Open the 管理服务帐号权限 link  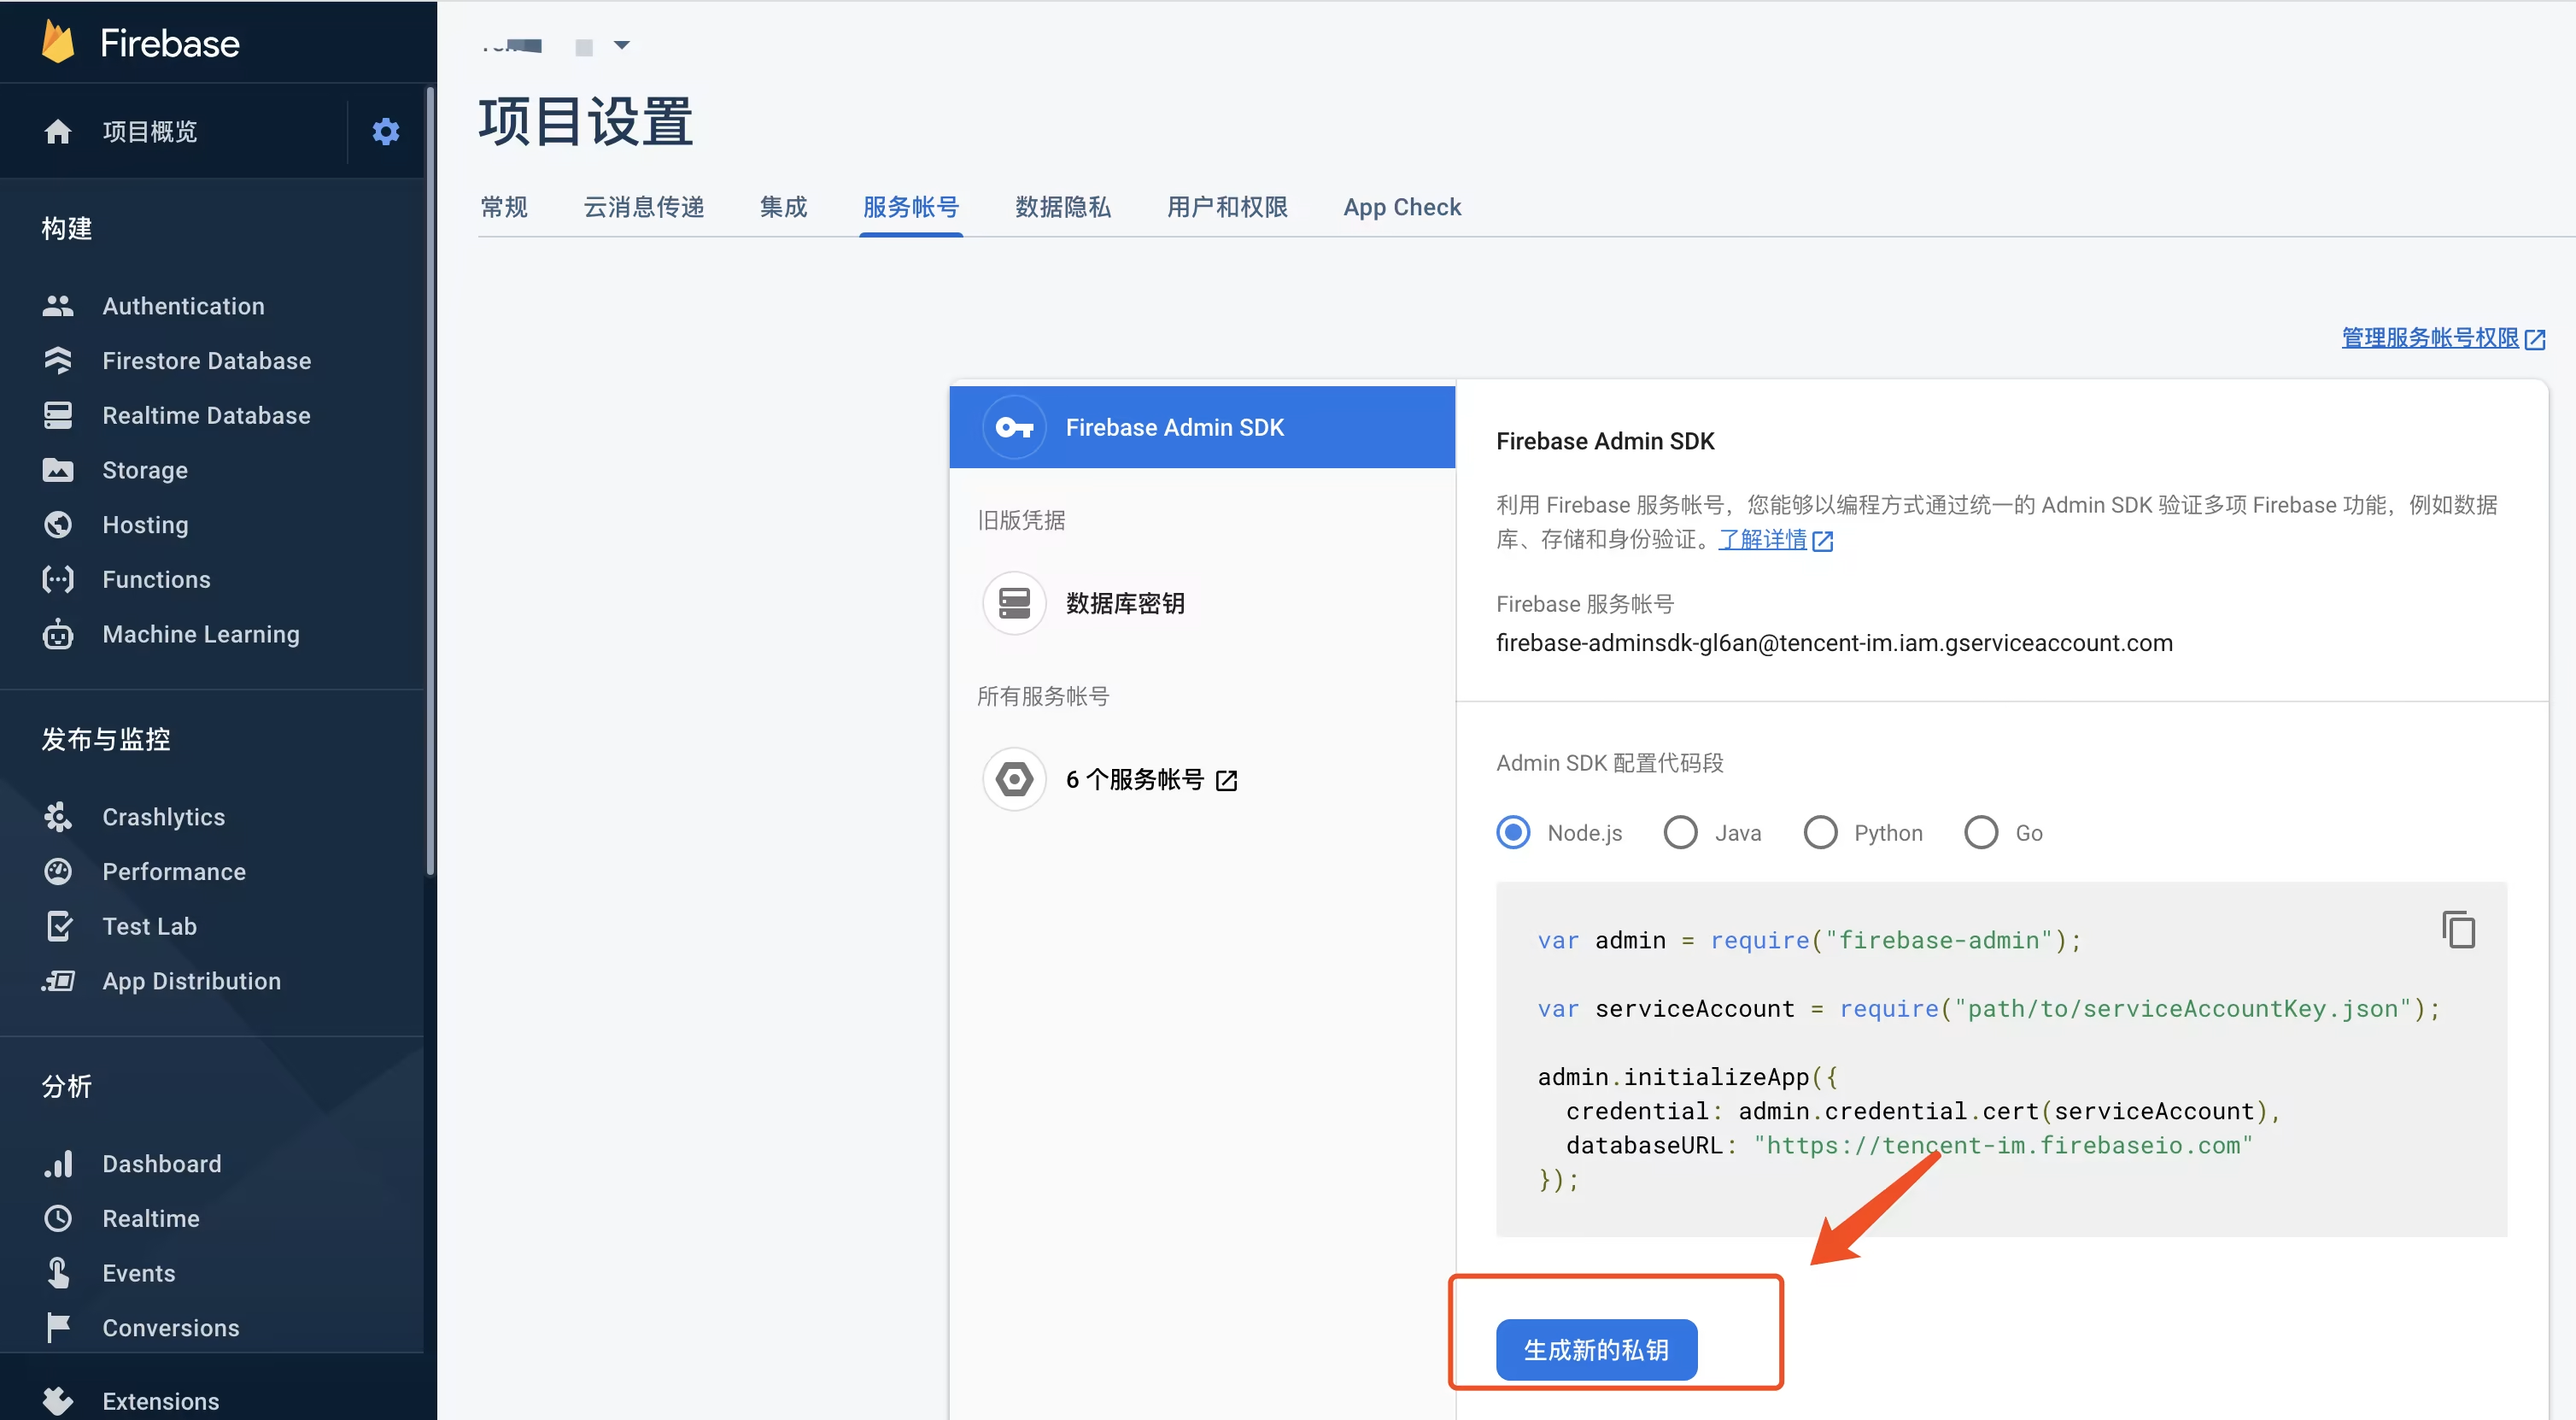pyautogui.click(x=2432, y=338)
